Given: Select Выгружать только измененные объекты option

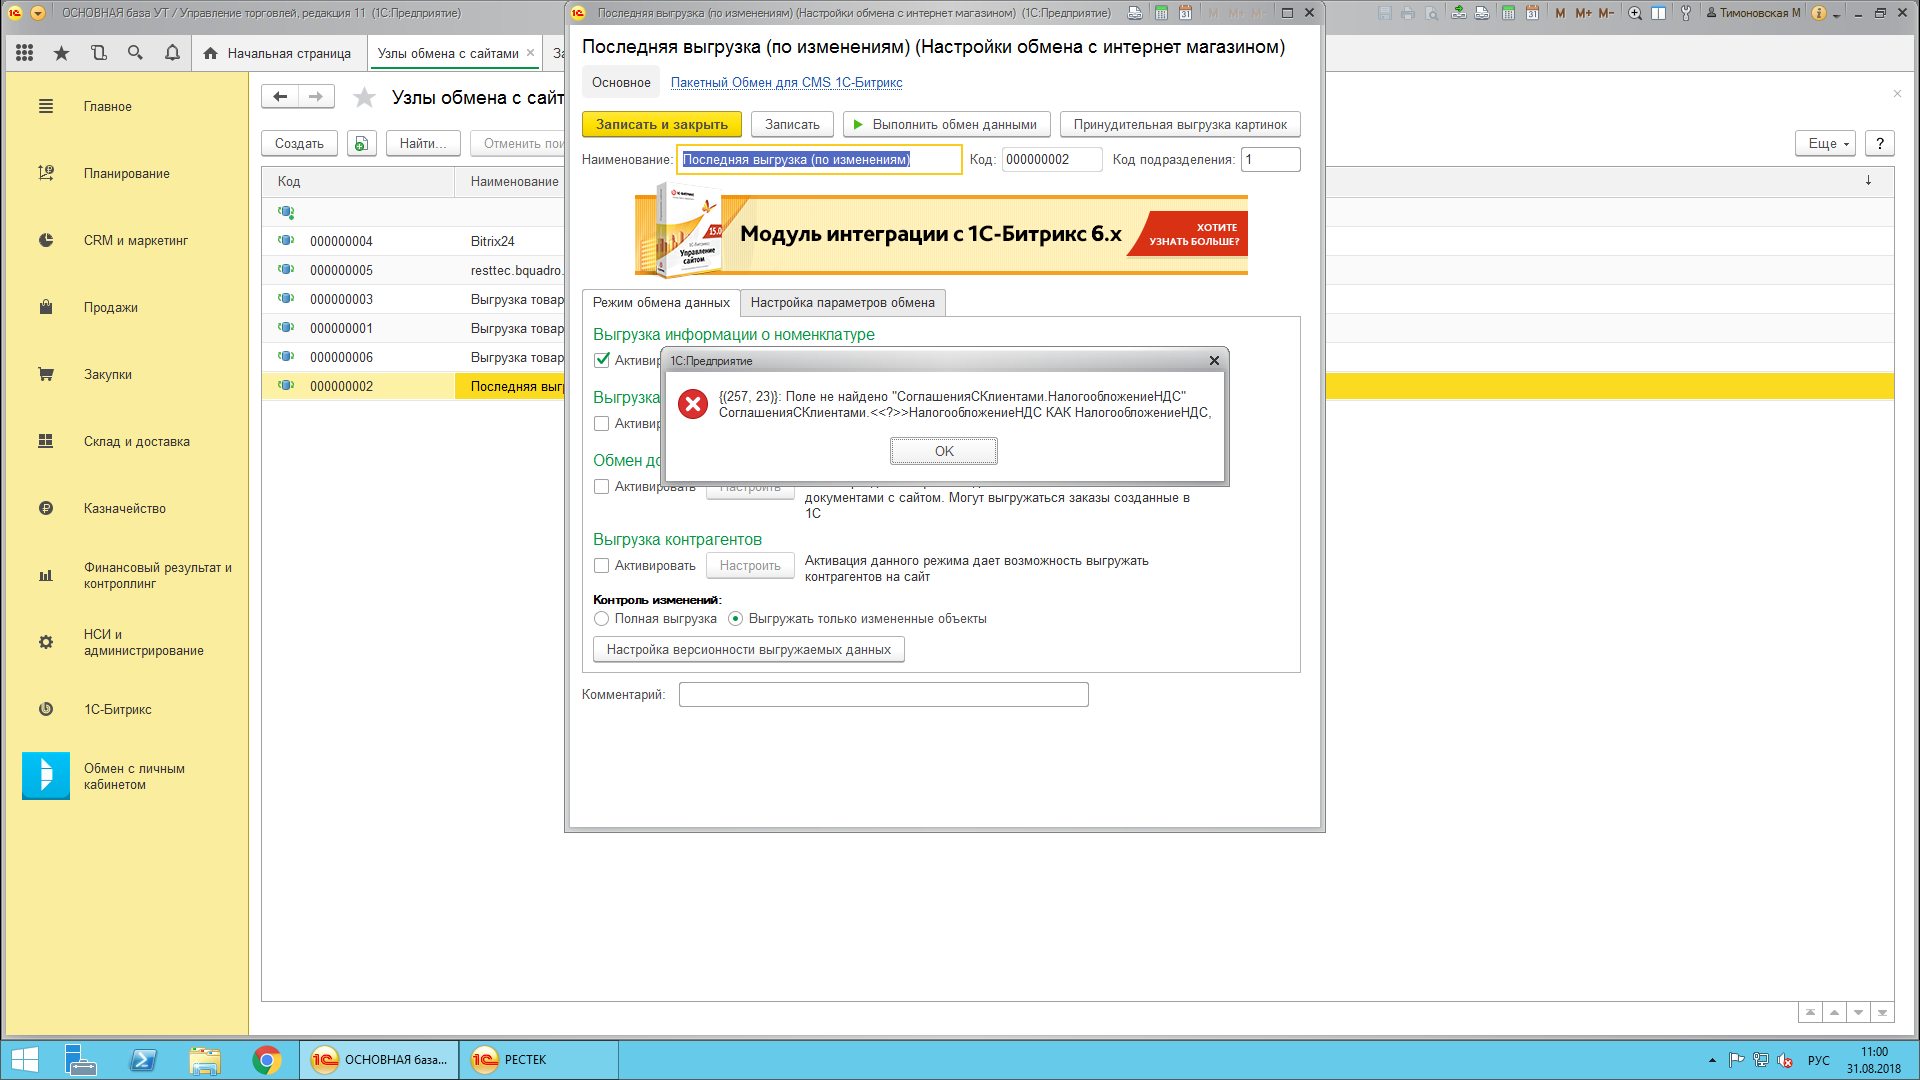Looking at the screenshot, I should (736, 619).
